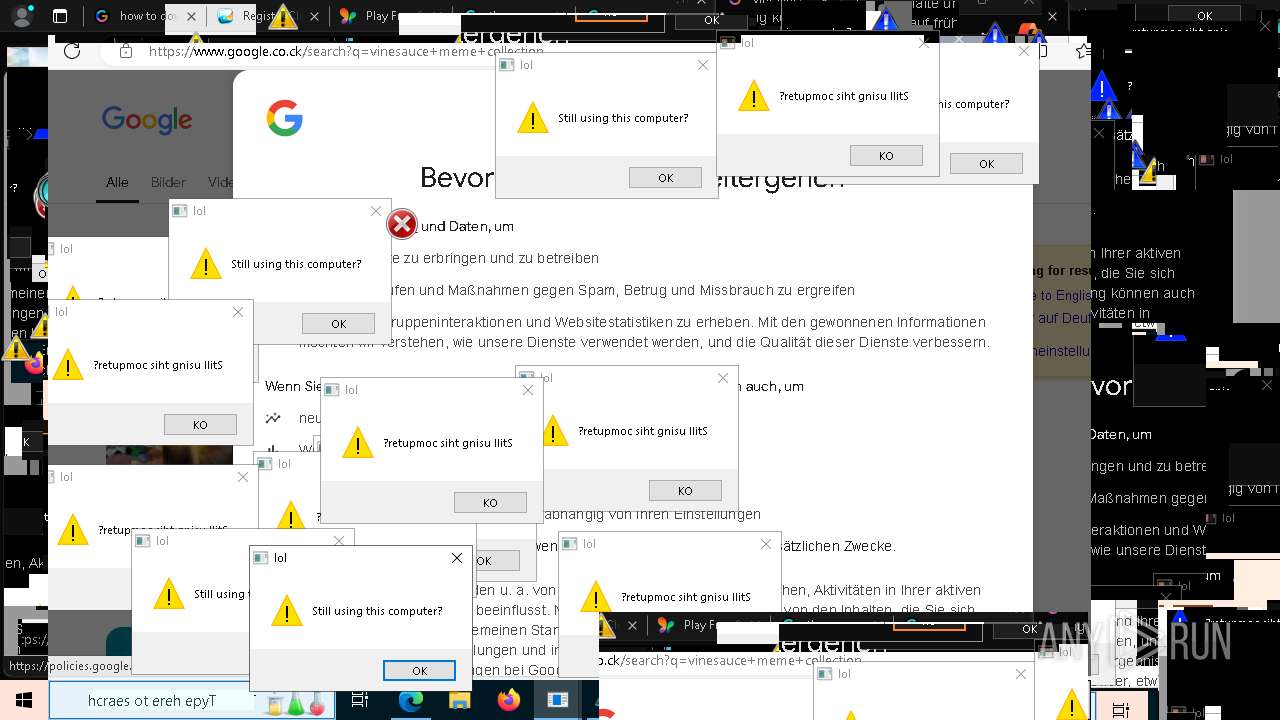The height and width of the screenshot is (720, 1280).
Task: Open Microsoft Edge from the taskbar
Action: [x=411, y=701]
